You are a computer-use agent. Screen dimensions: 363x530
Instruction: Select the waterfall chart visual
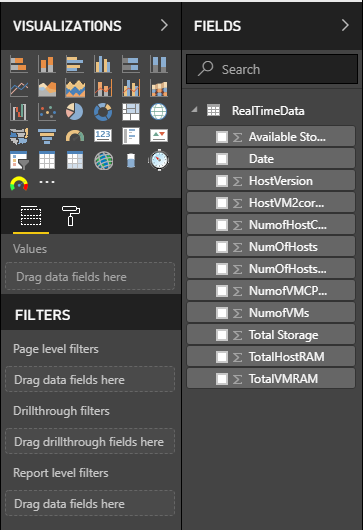[19, 112]
